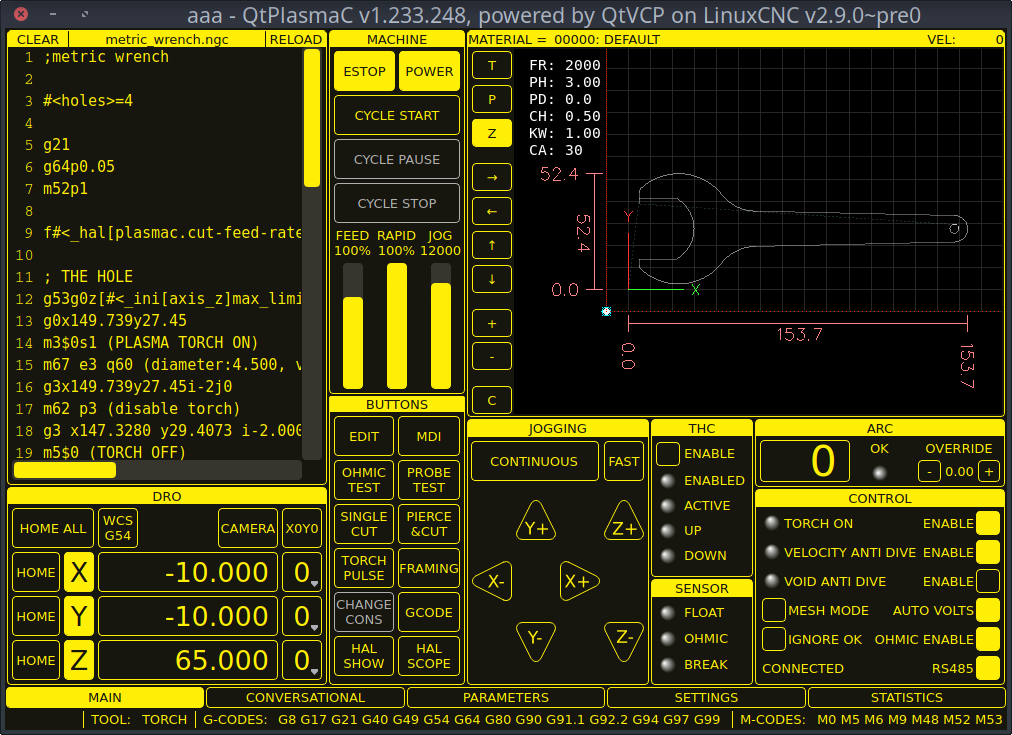Image resolution: width=1012 pixels, height=735 pixels.
Task: Enable THC with its ENABLE checkbox
Action: click(x=667, y=453)
